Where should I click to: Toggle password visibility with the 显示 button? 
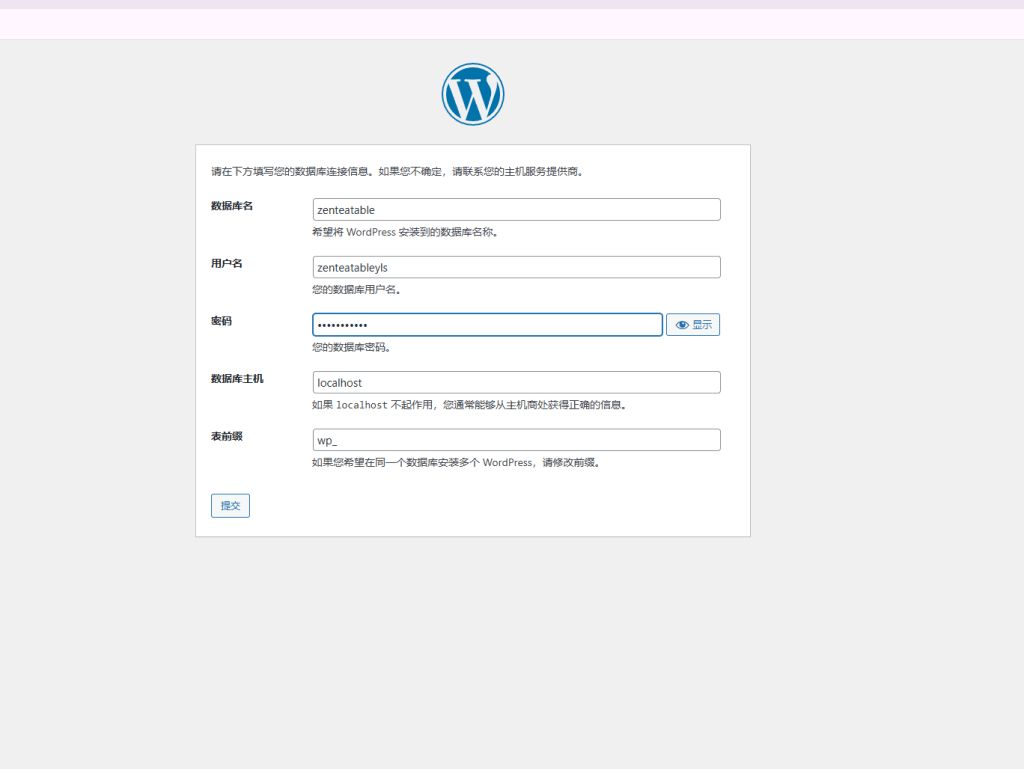692,324
